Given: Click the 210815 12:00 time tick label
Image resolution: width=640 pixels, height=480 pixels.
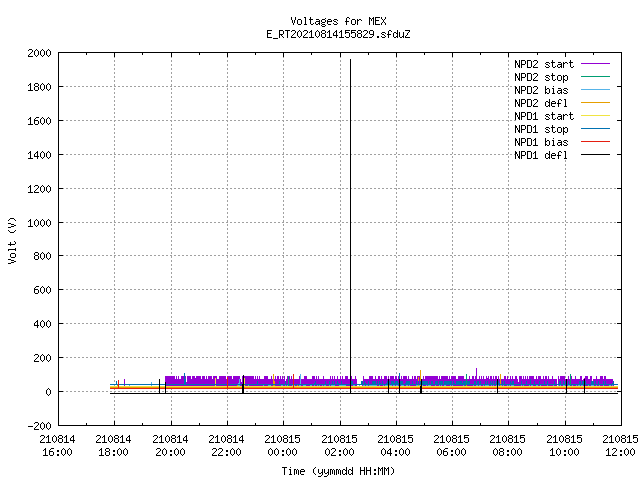Looking at the screenshot, I should point(620,446).
